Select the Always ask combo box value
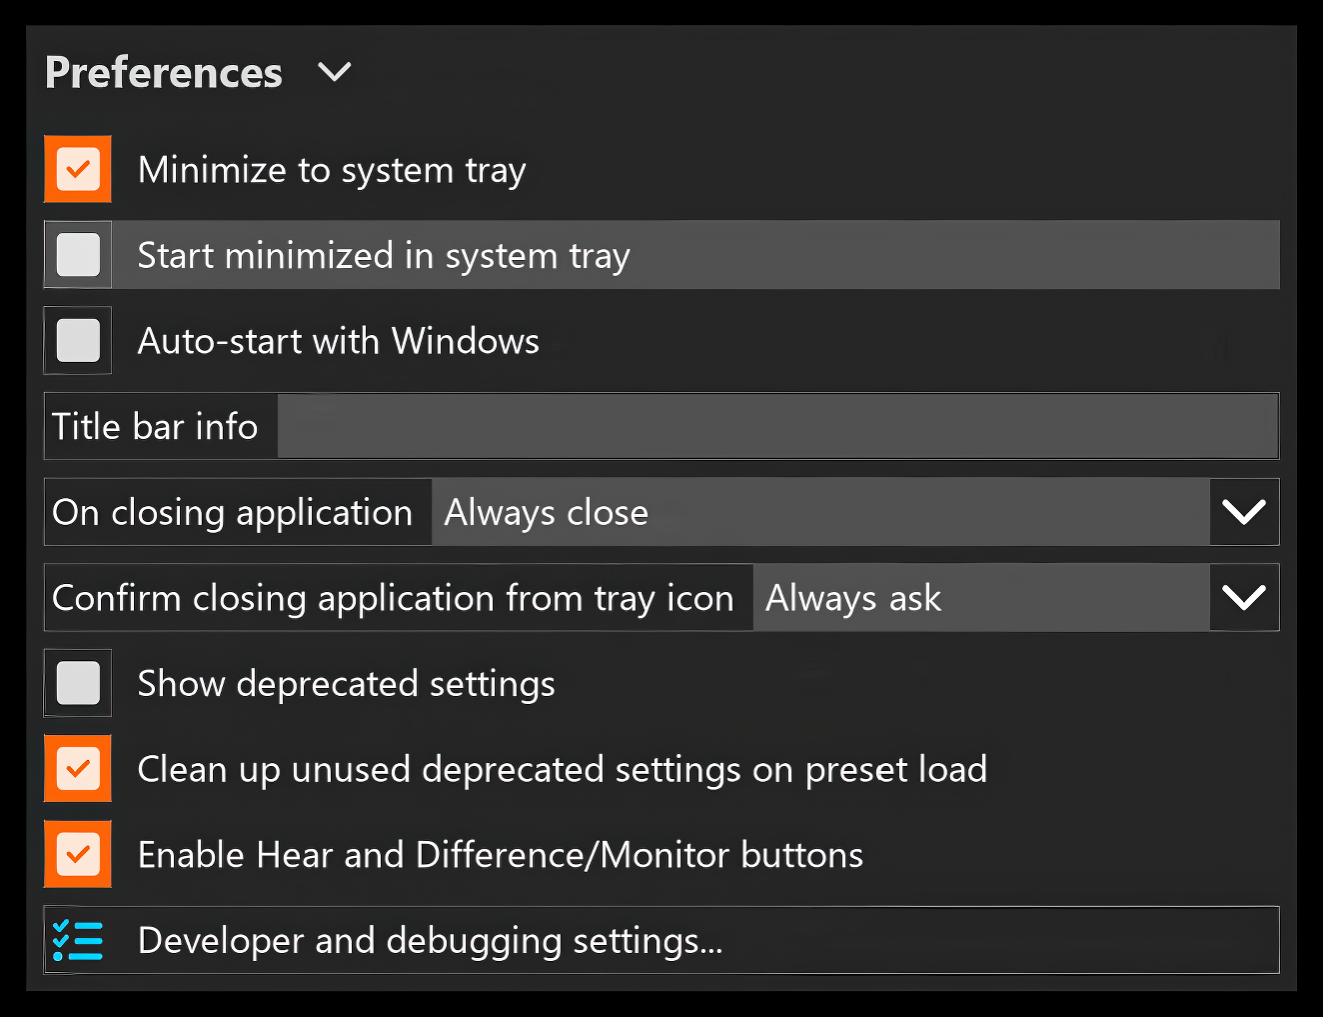The image size is (1323, 1017). [981, 598]
